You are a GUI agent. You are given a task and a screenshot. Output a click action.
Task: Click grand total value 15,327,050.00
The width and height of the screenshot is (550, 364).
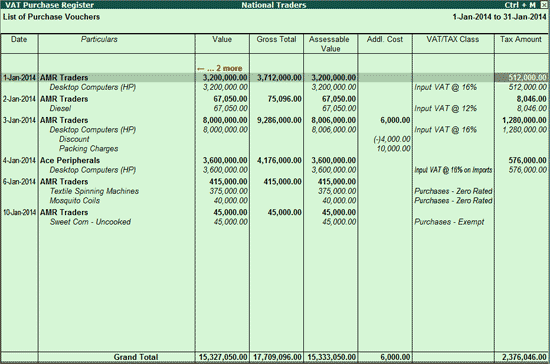[223, 357]
